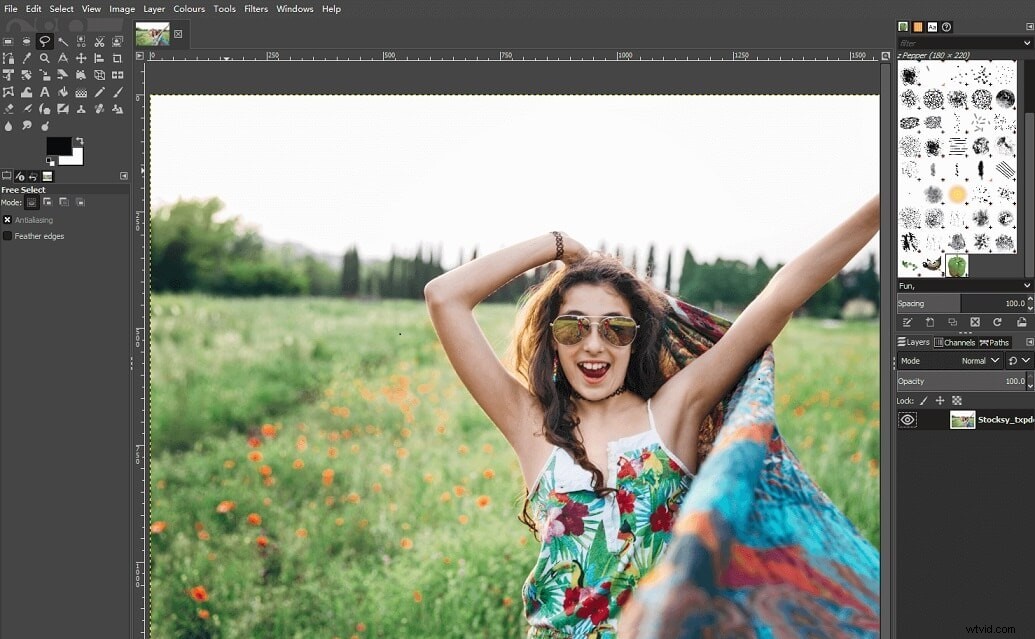This screenshot has height=639, width=1035.
Task: Select the Clone tool
Action: click(x=81, y=108)
